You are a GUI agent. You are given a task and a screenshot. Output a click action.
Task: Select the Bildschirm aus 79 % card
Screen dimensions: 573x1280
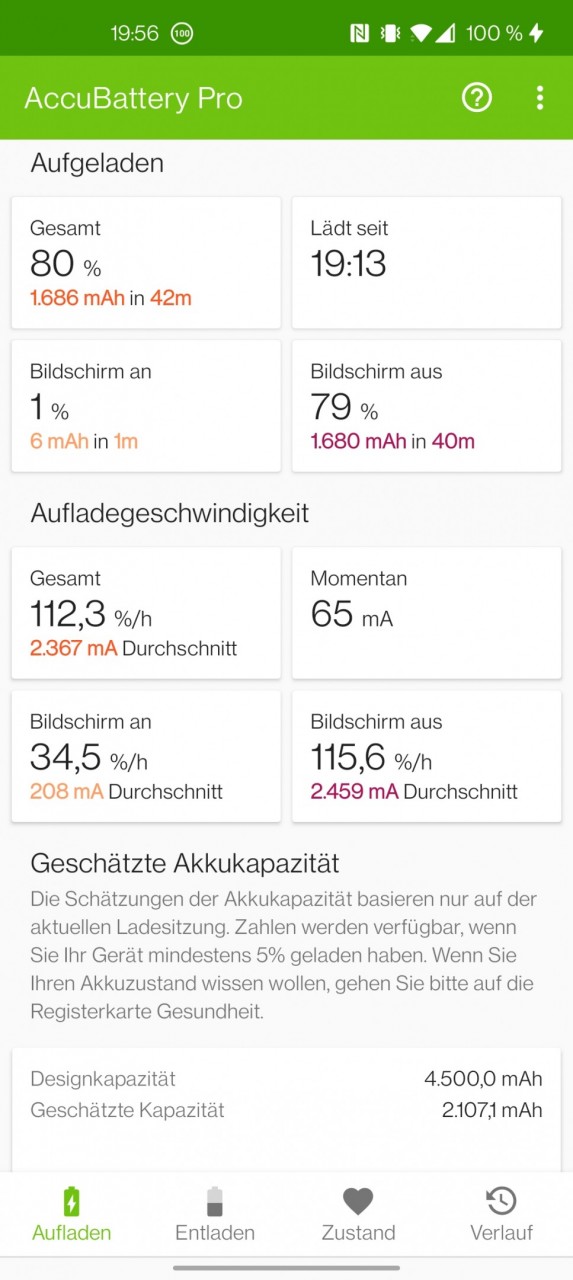[426, 406]
